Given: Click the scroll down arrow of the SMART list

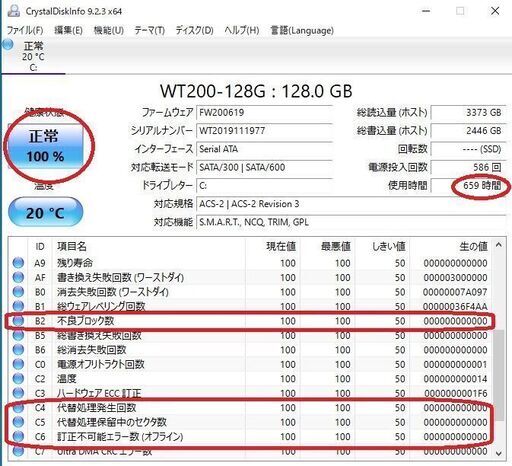Looking at the screenshot, I should 499,453.
